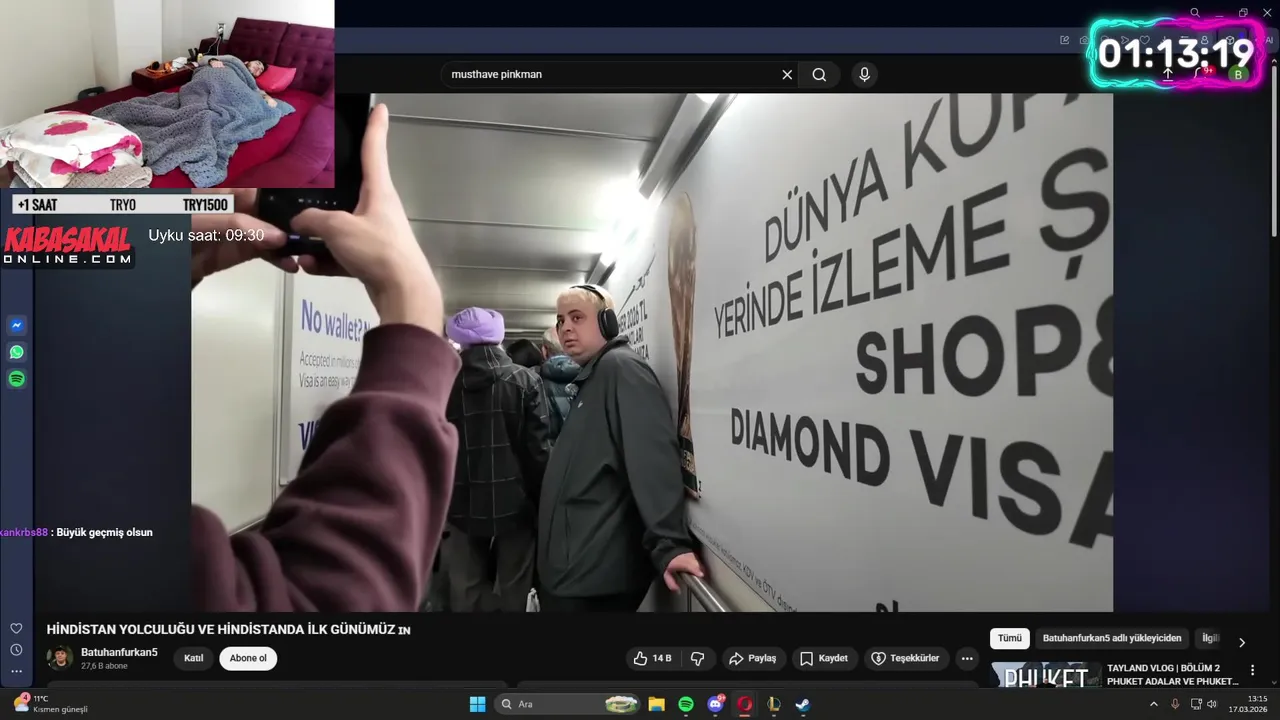The image size is (1280, 720).
Task: Show more filter chips with arrow
Action: [1242, 642]
